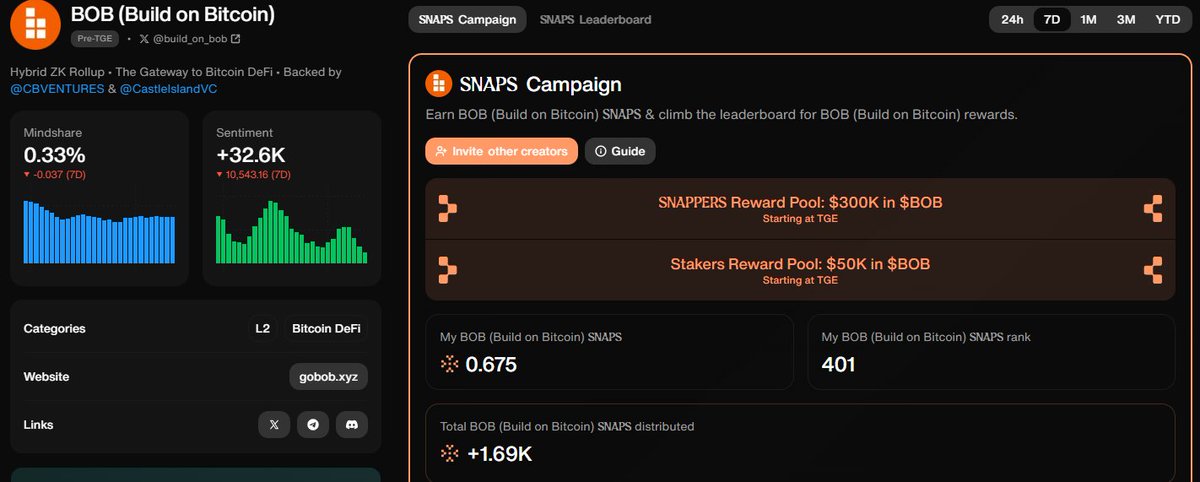The image size is (1200, 482).
Task: Select the 1M time range
Action: click(1088, 20)
